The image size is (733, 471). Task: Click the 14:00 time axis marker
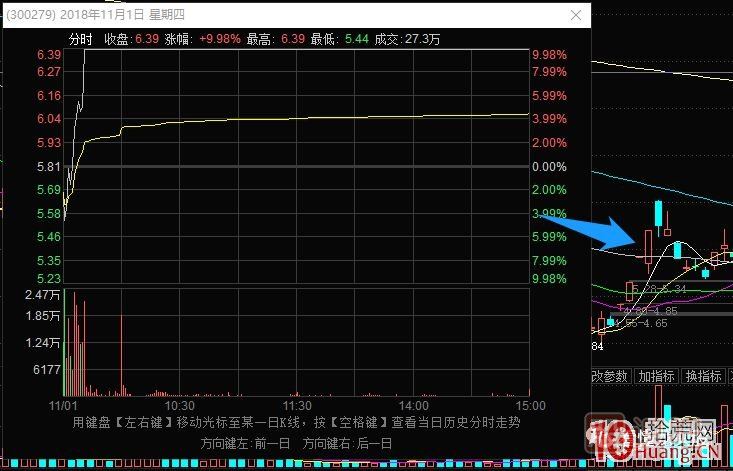[x=412, y=407]
